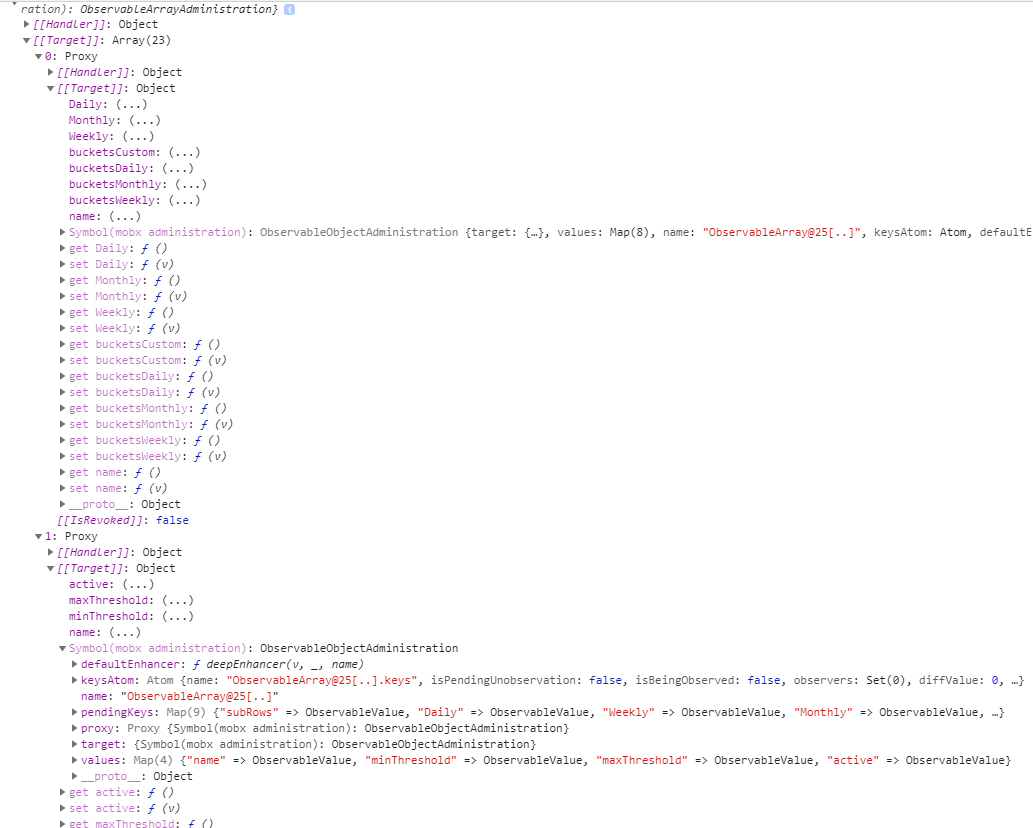Viewport: 1033px width, 828px height.
Task: Expand the get Monthly getter
Action: pos(63,280)
